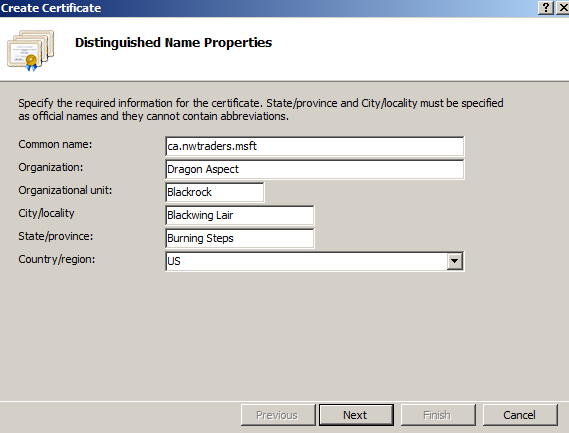Cancel the certificate wizard
The width and height of the screenshot is (569, 433).
click(520, 415)
